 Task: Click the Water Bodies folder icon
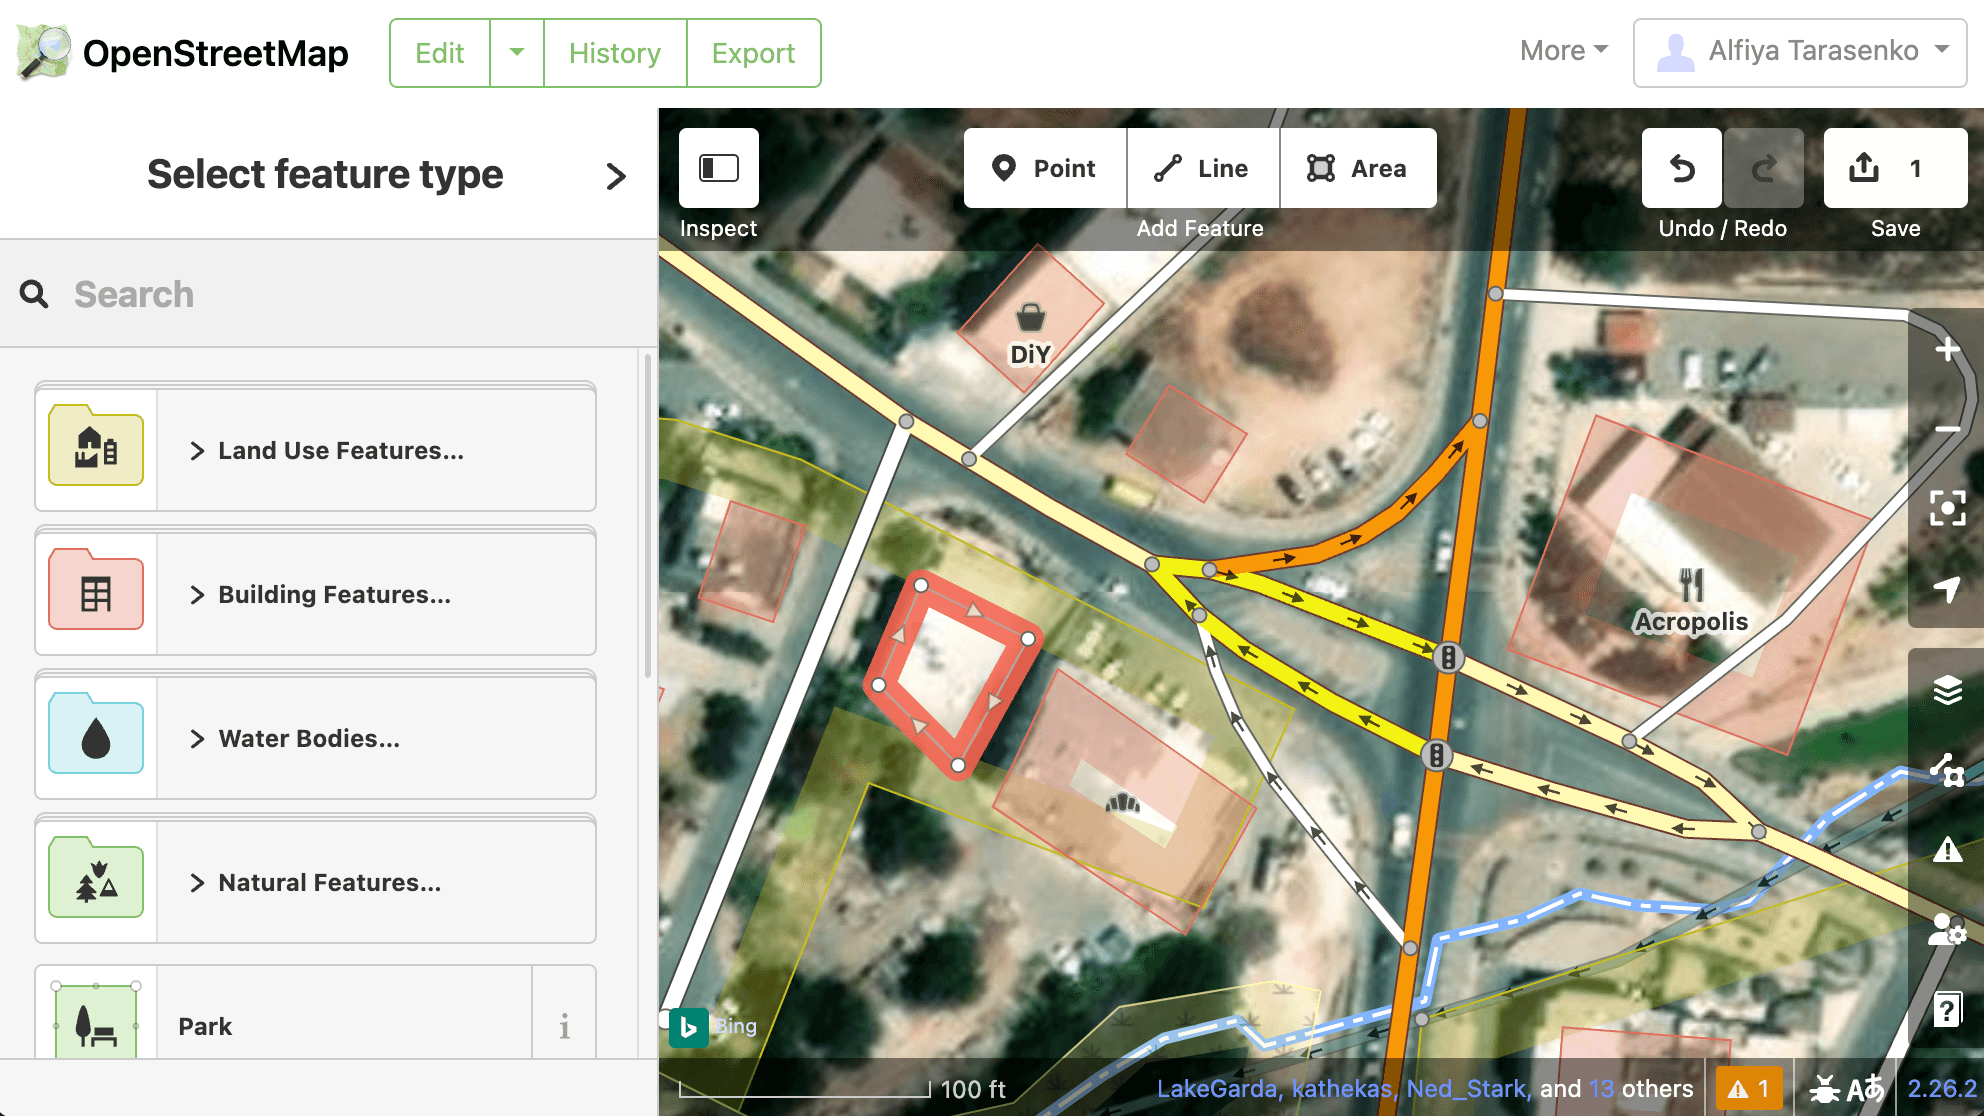(96, 734)
